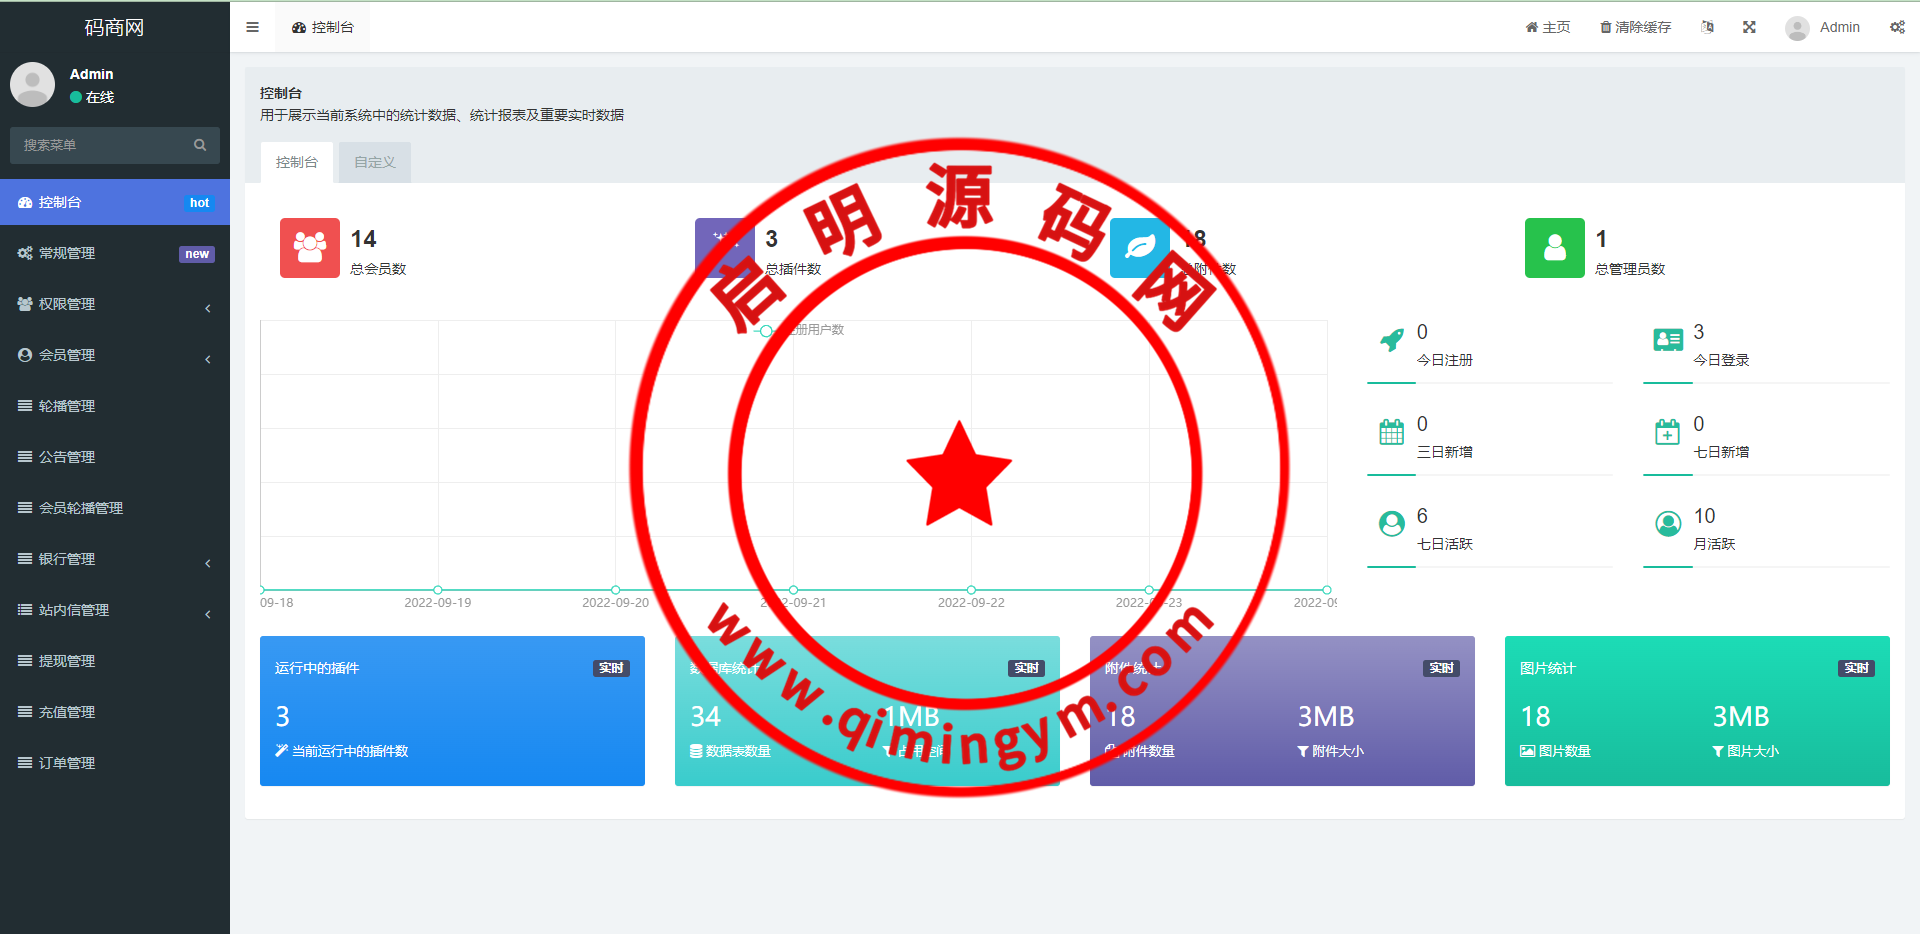This screenshot has width=1920, height=934.
Task: Click the search magnifier icon in the sidebar
Action: tap(200, 145)
